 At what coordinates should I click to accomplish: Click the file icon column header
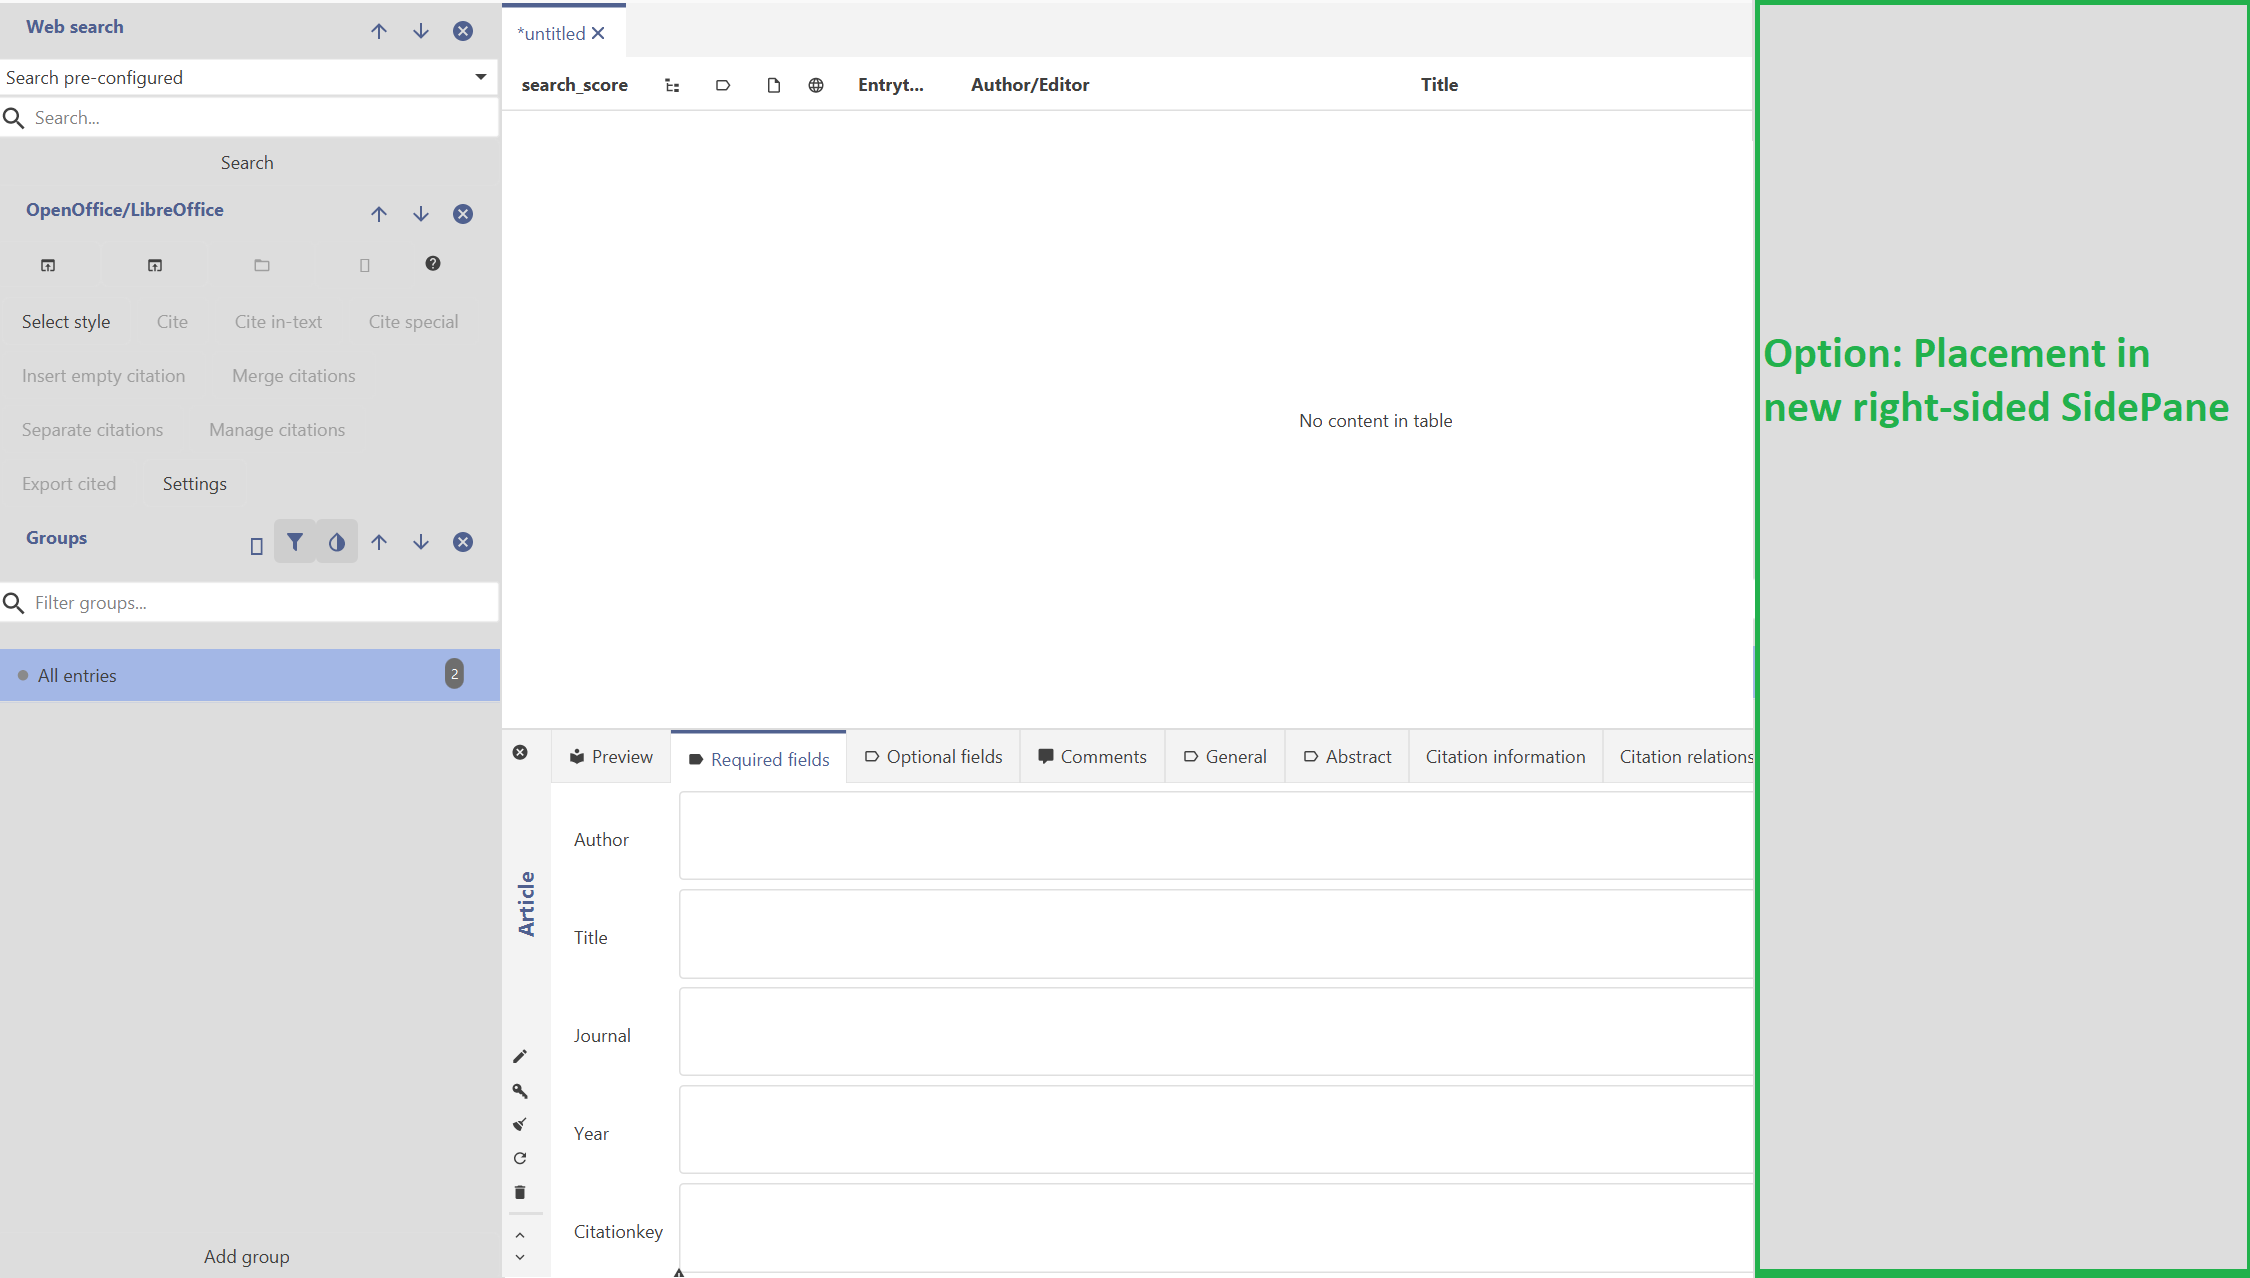[772, 85]
